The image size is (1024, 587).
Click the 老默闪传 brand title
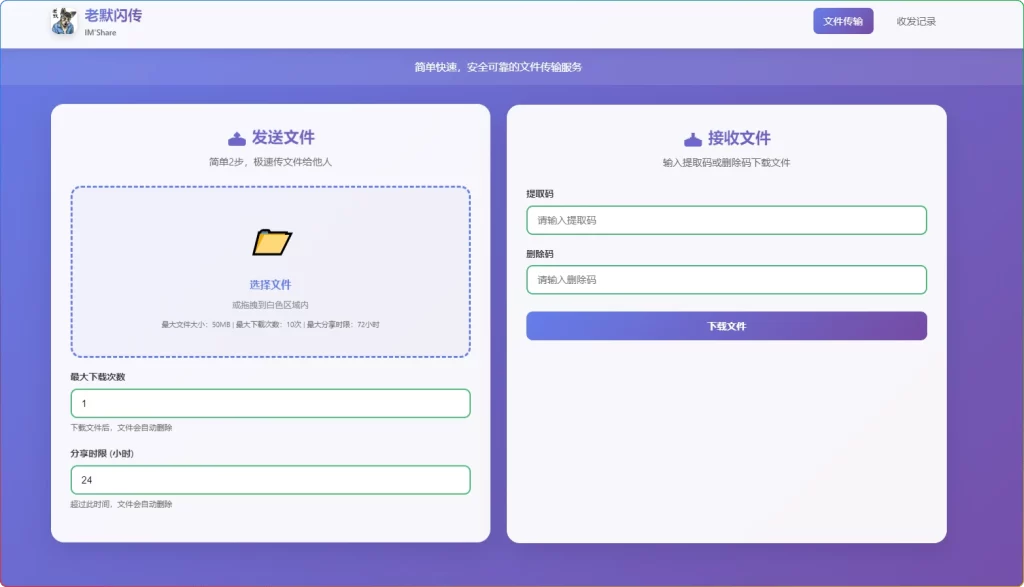[114, 16]
